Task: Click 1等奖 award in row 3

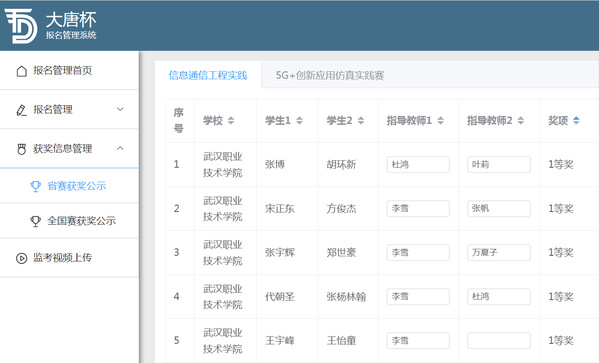Action: pyautogui.click(x=561, y=253)
